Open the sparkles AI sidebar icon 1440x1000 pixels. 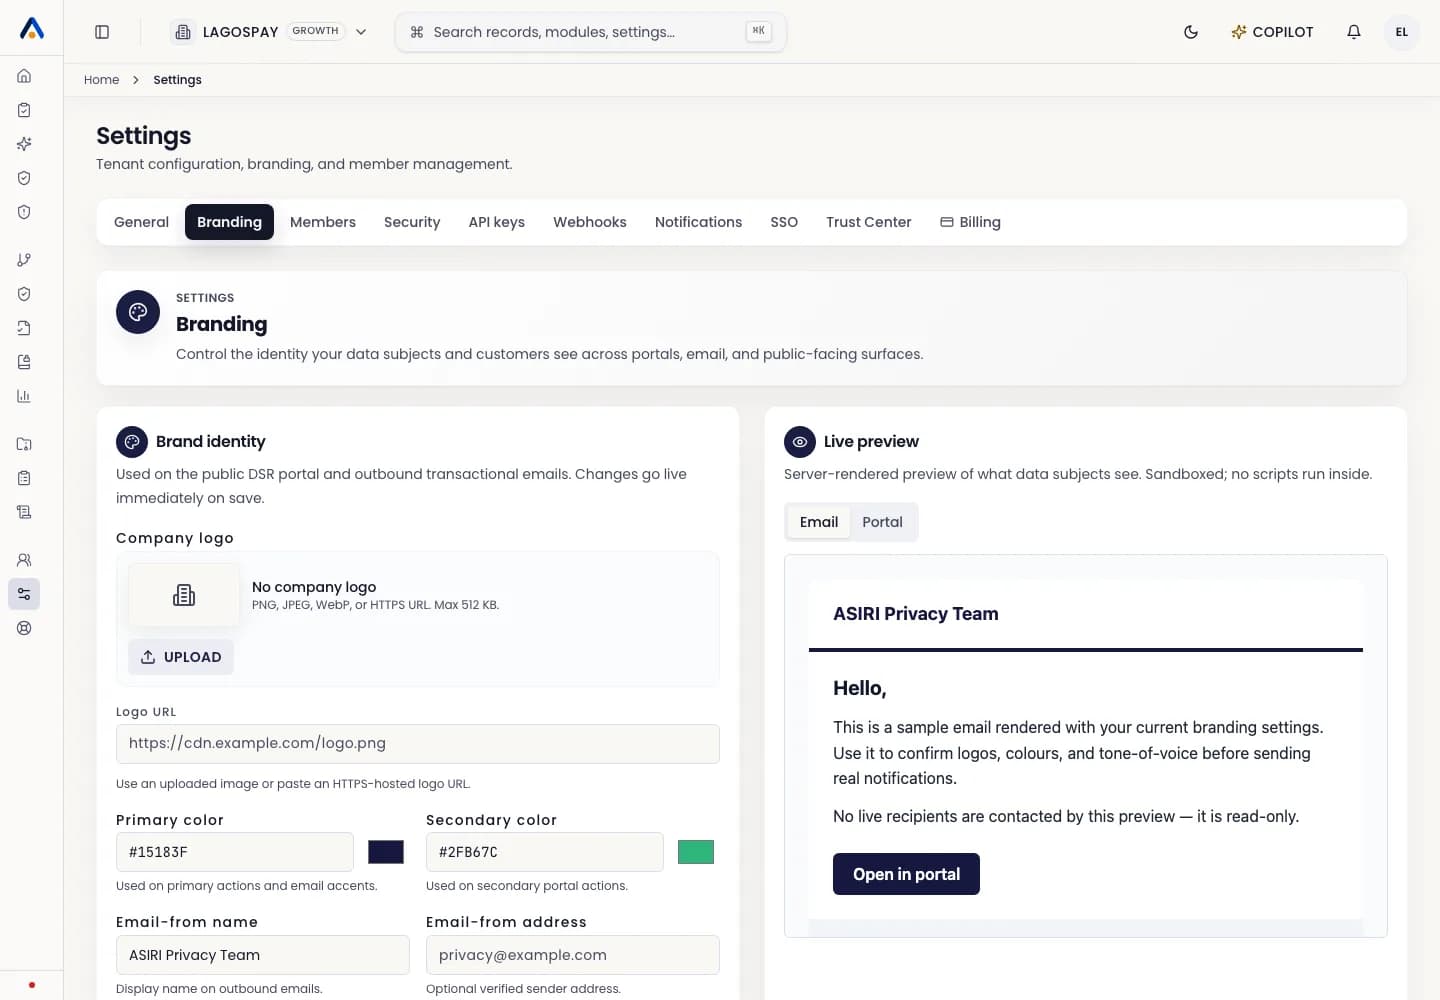[x=24, y=144]
